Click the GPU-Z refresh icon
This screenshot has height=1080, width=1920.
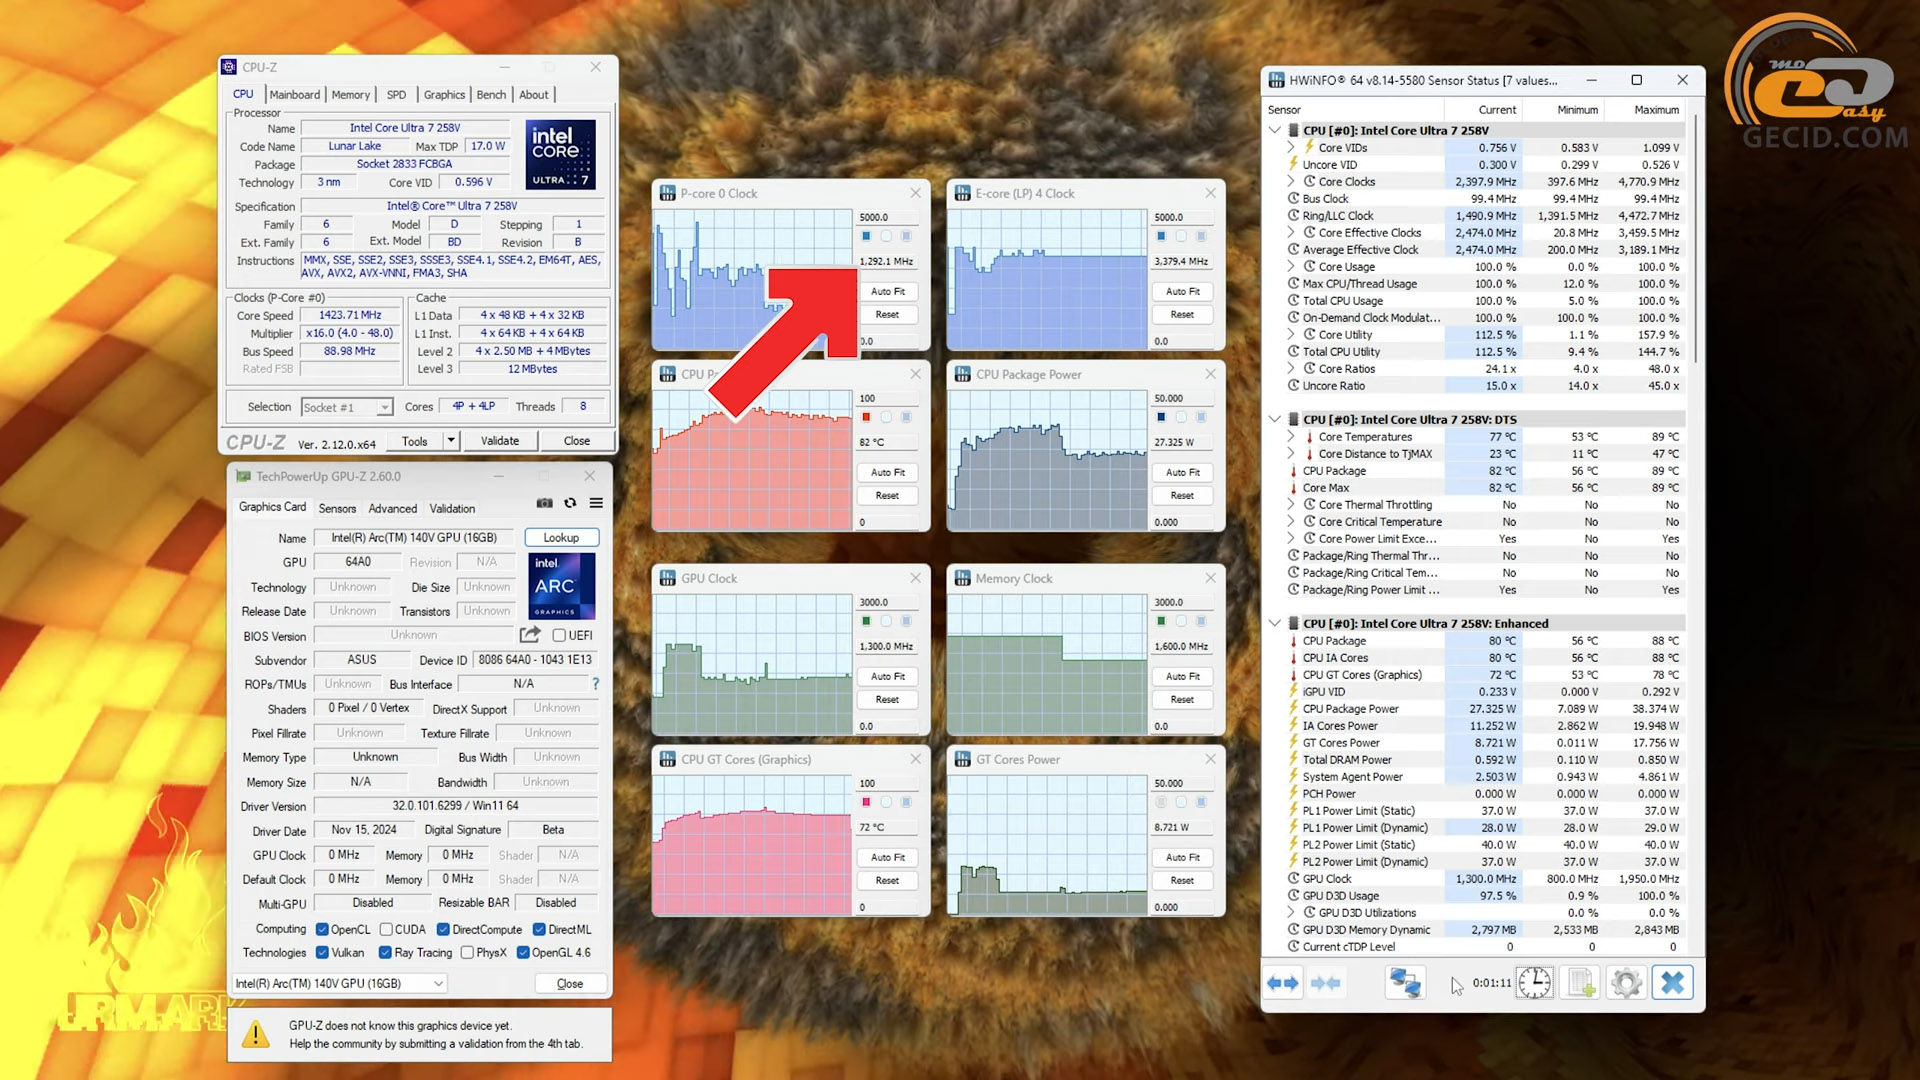click(x=570, y=503)
